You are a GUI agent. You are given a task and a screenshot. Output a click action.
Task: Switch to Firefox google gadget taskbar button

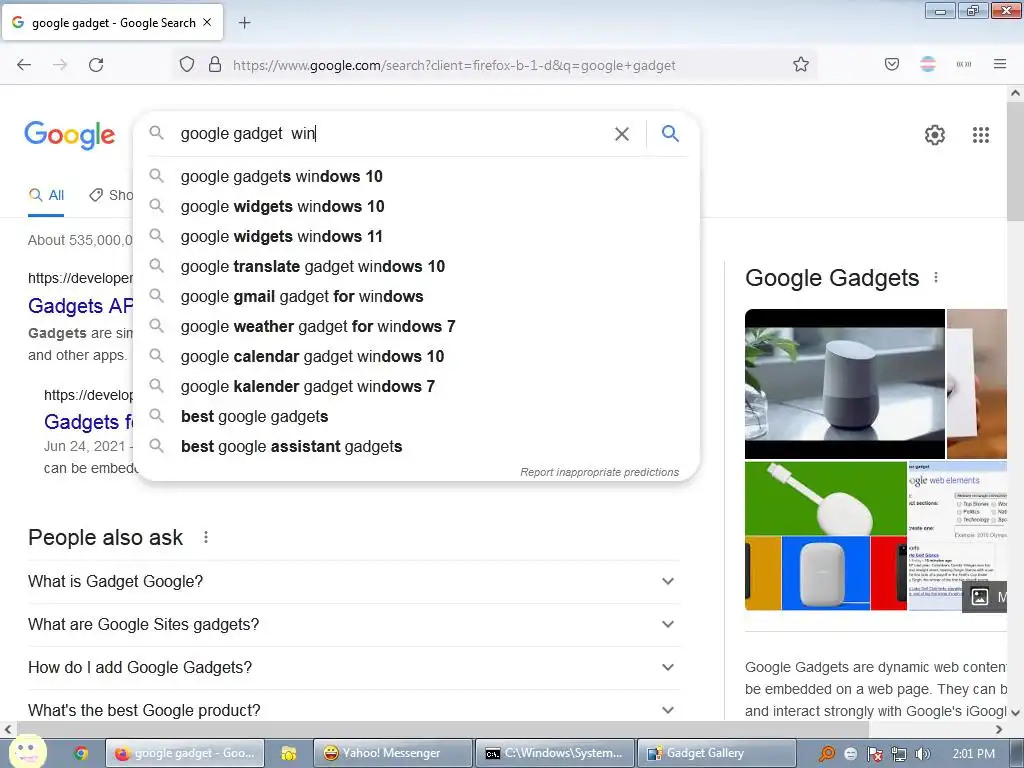click(185, 753)
